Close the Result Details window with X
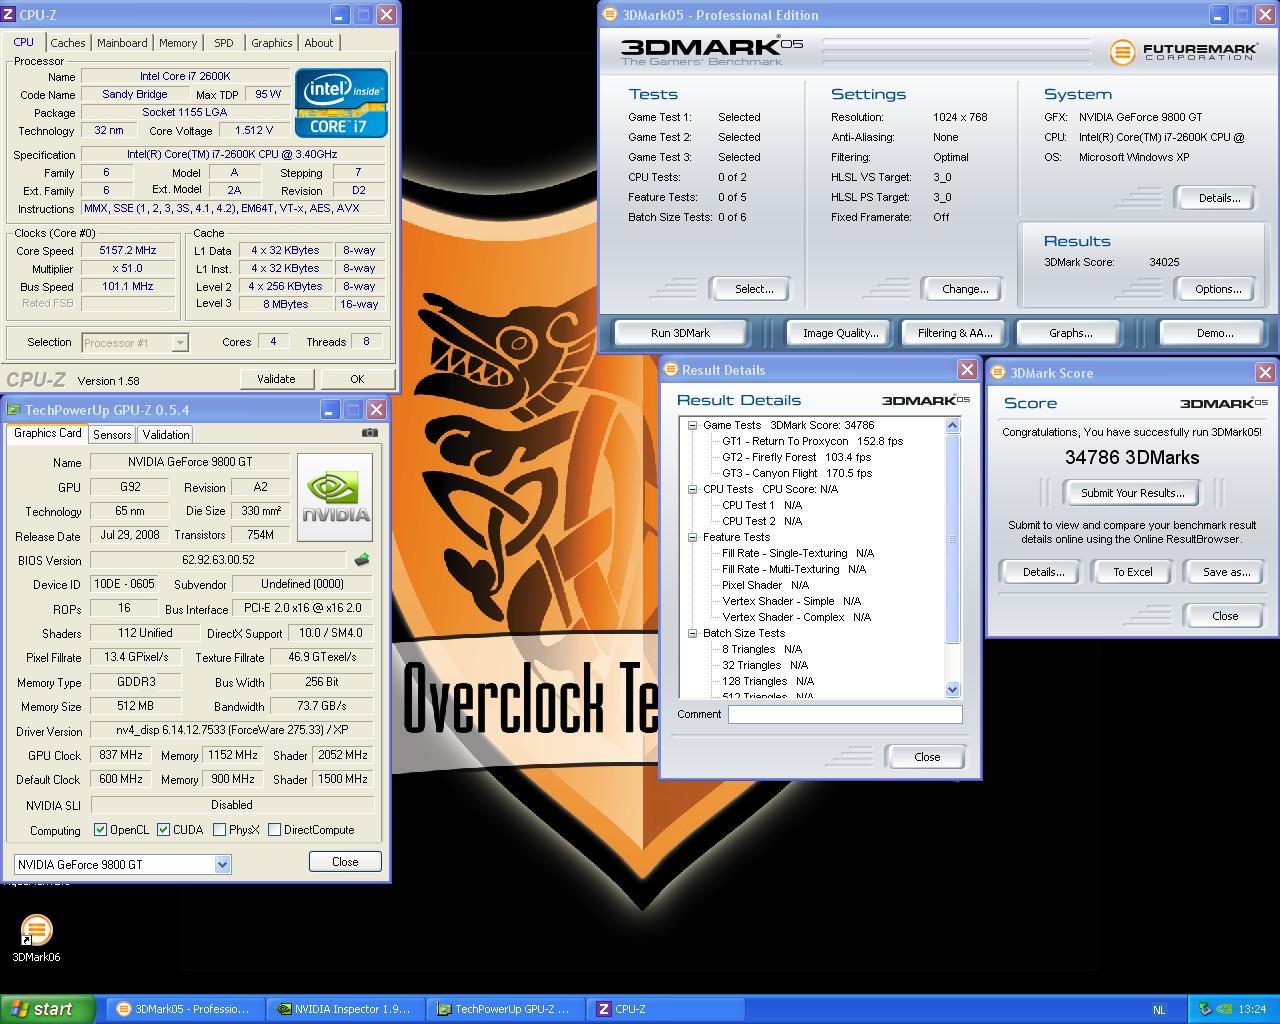 [967, 370]
